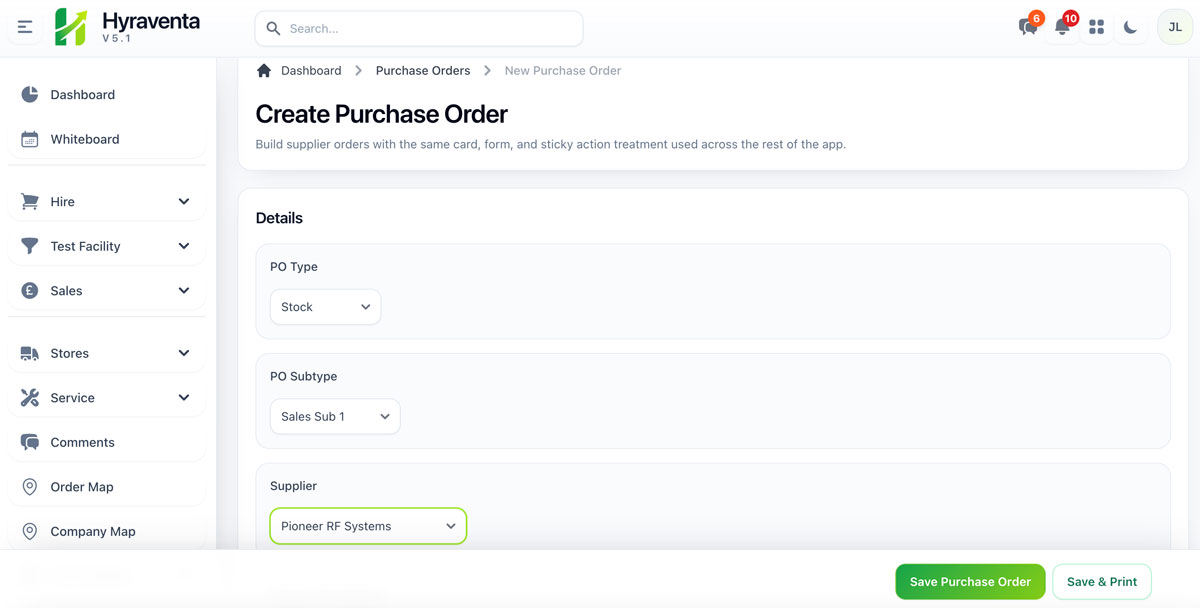
Task: Collapse the sidebar with the hamburger icon
Action: 25,28
